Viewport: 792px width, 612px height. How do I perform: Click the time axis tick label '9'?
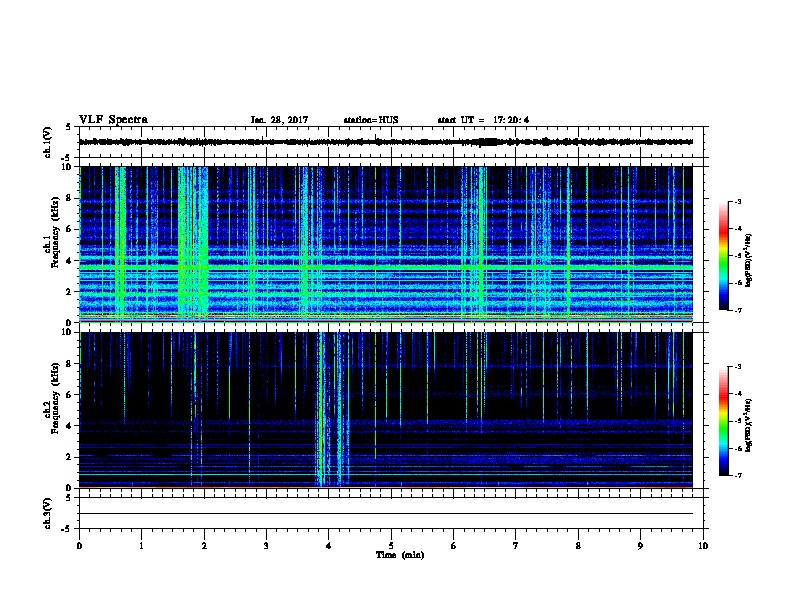coord(640,546)
